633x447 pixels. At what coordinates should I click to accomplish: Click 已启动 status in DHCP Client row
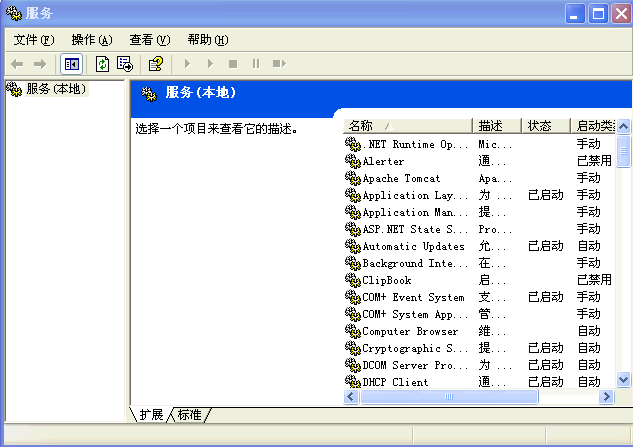coord(545,382)
